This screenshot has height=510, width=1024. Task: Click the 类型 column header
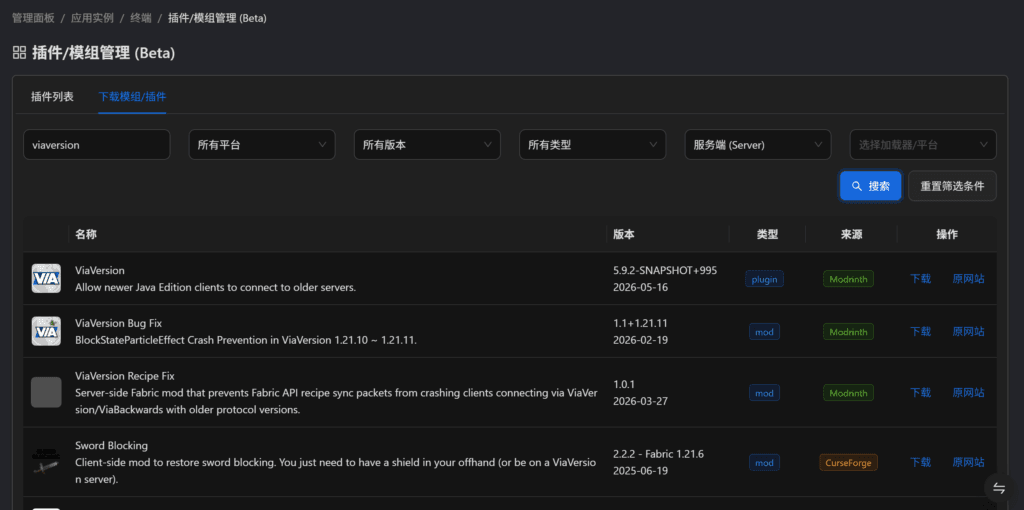[767, 234]
